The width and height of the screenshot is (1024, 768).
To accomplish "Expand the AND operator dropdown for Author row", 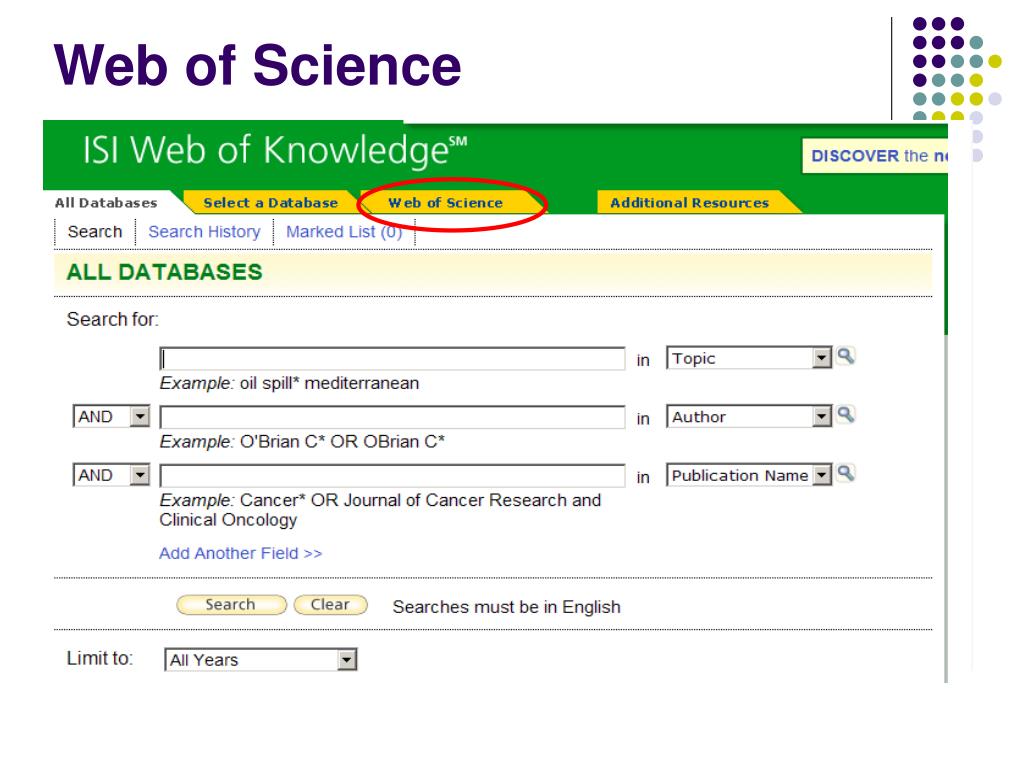I will (112, 416).
